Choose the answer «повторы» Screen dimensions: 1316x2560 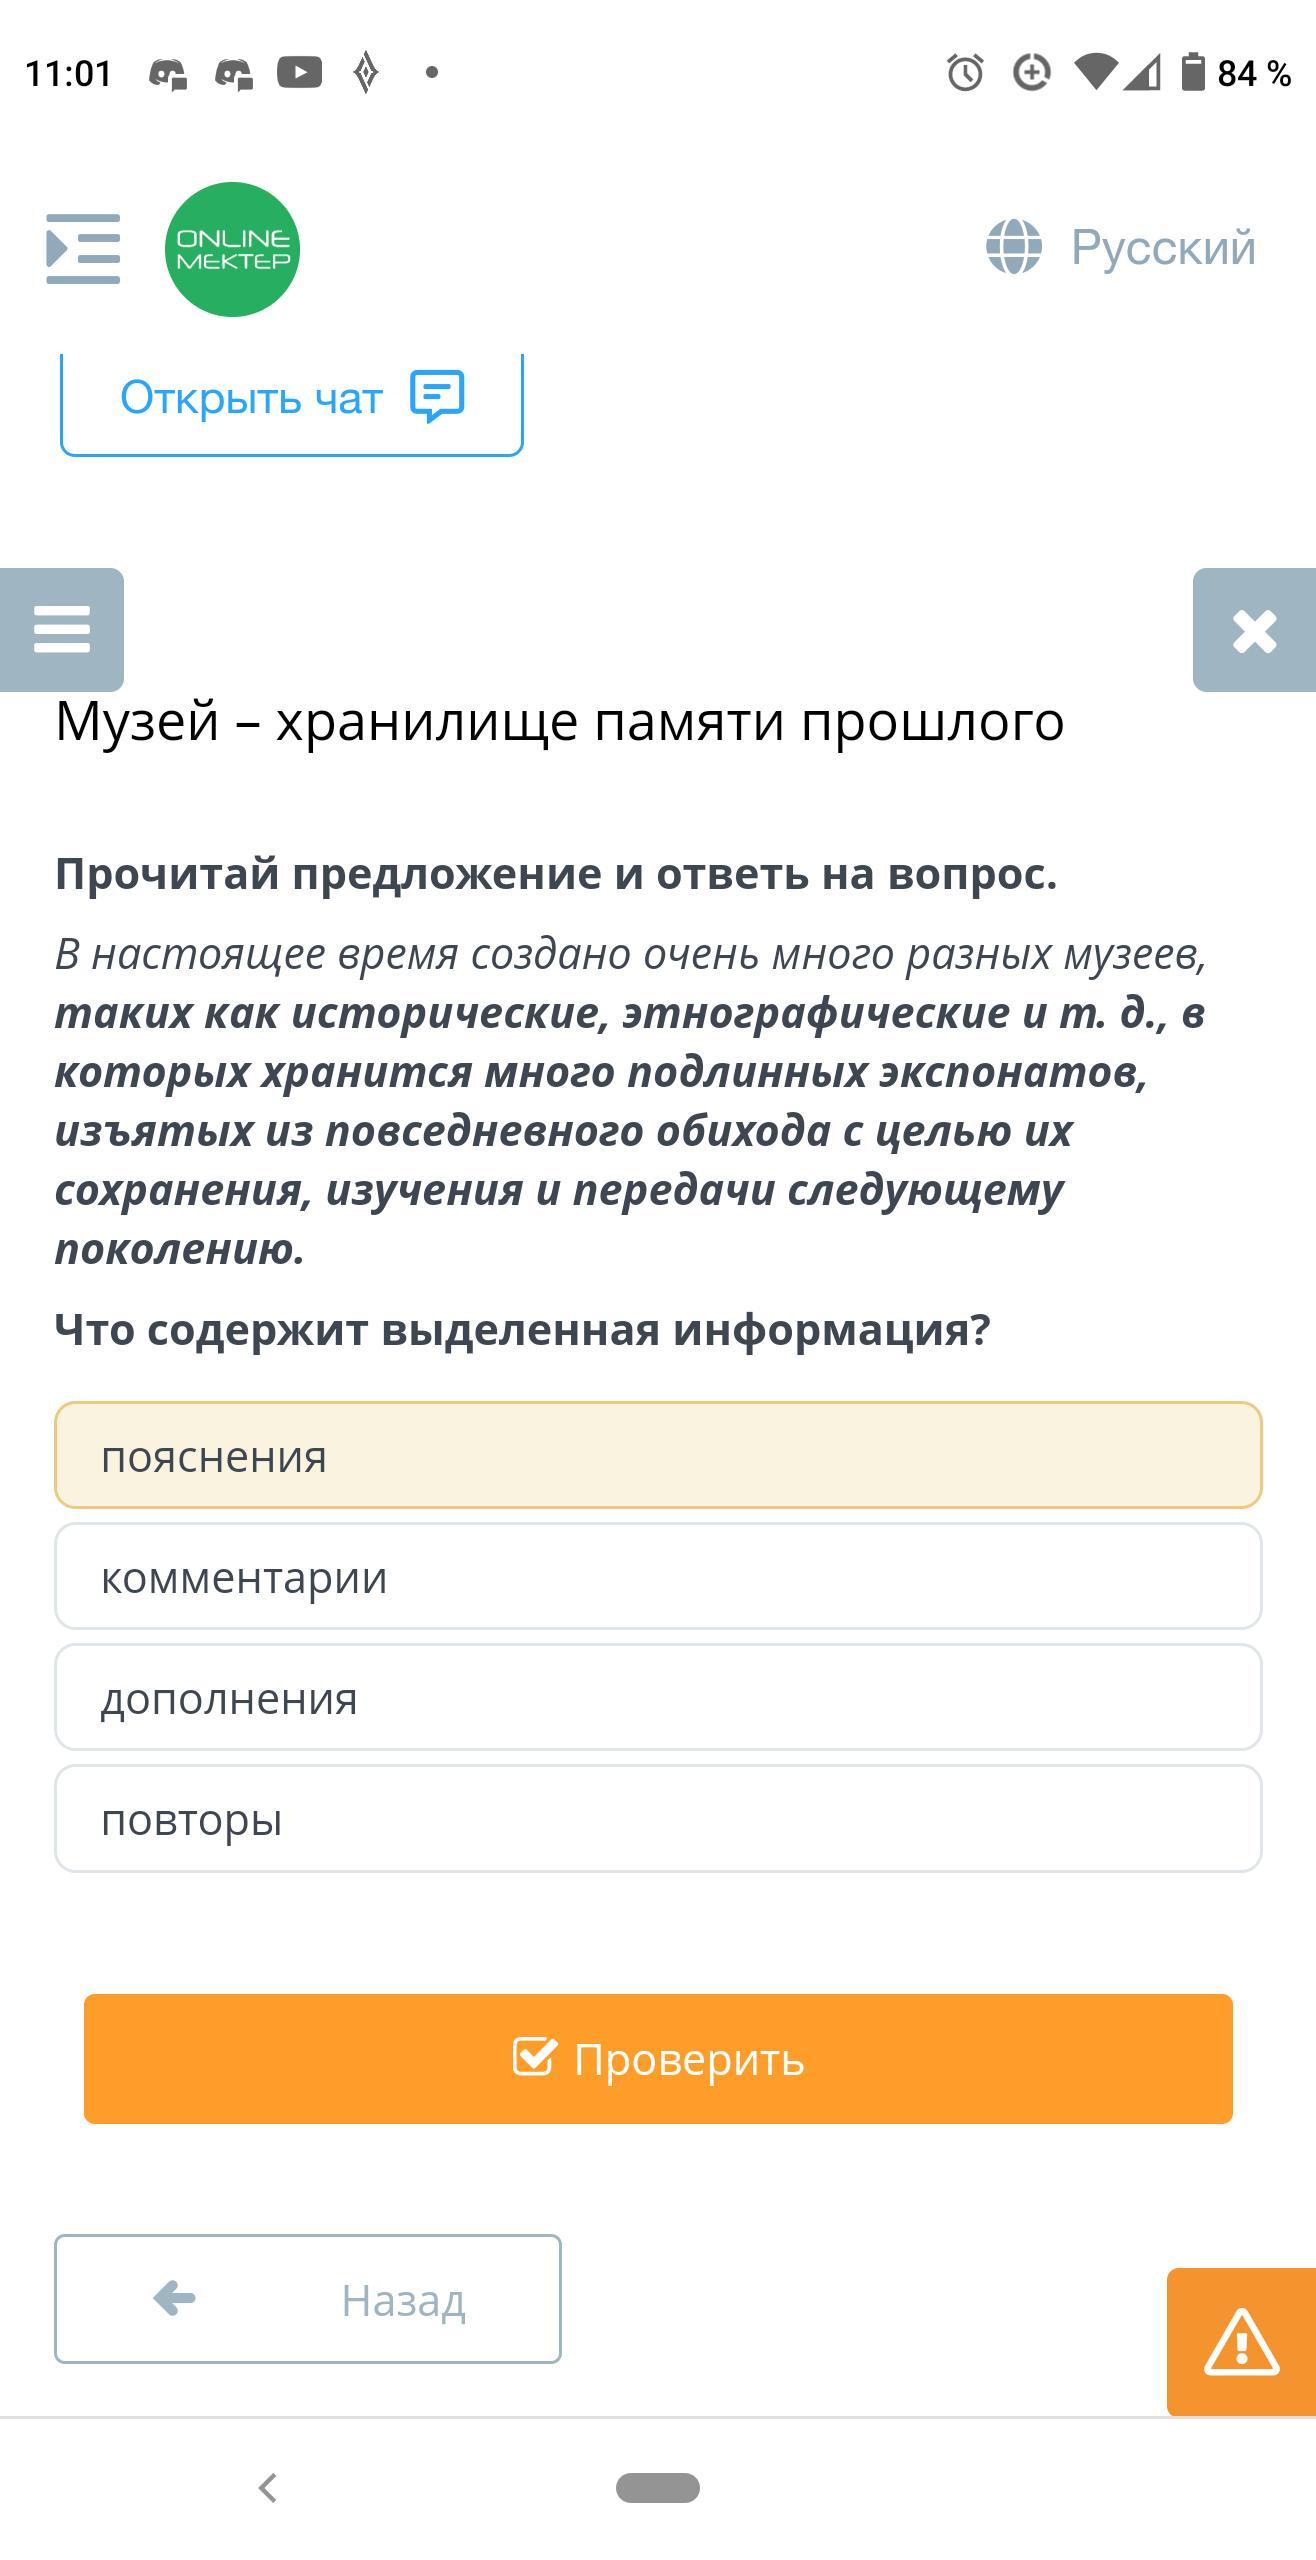click(658, 1818)
